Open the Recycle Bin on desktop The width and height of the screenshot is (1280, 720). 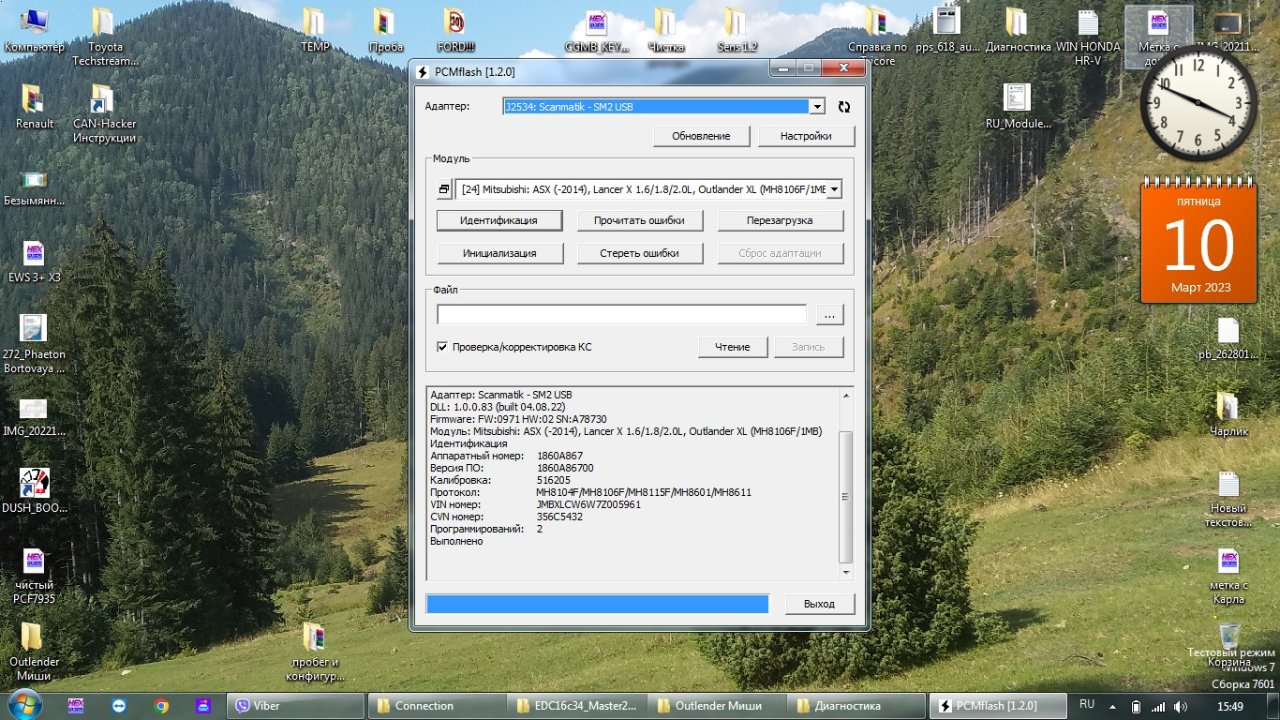1229,637
